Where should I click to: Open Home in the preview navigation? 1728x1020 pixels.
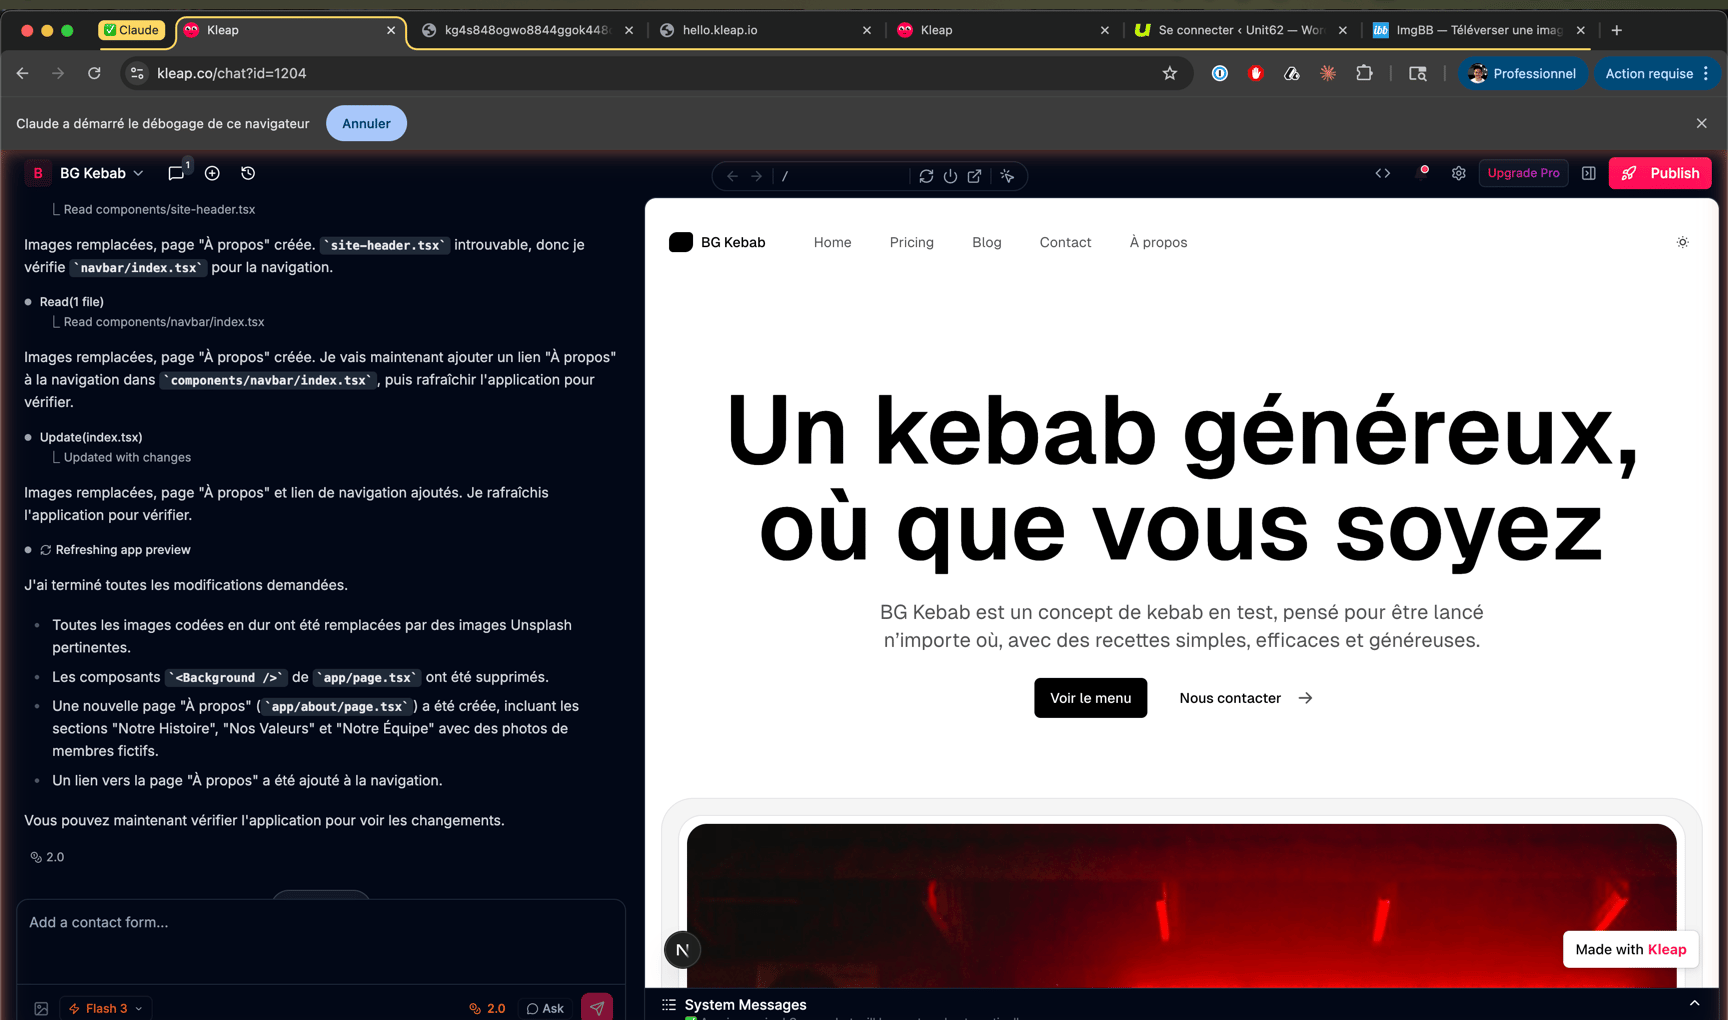tap(832, 242)
